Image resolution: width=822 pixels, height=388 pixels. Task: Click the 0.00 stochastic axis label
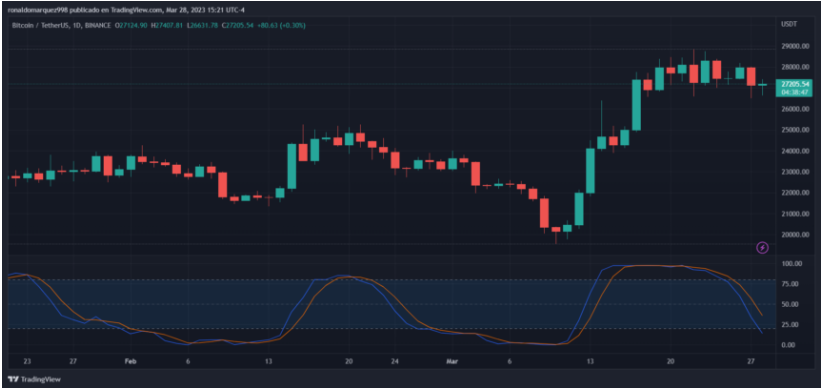click(x=789, y=344)
